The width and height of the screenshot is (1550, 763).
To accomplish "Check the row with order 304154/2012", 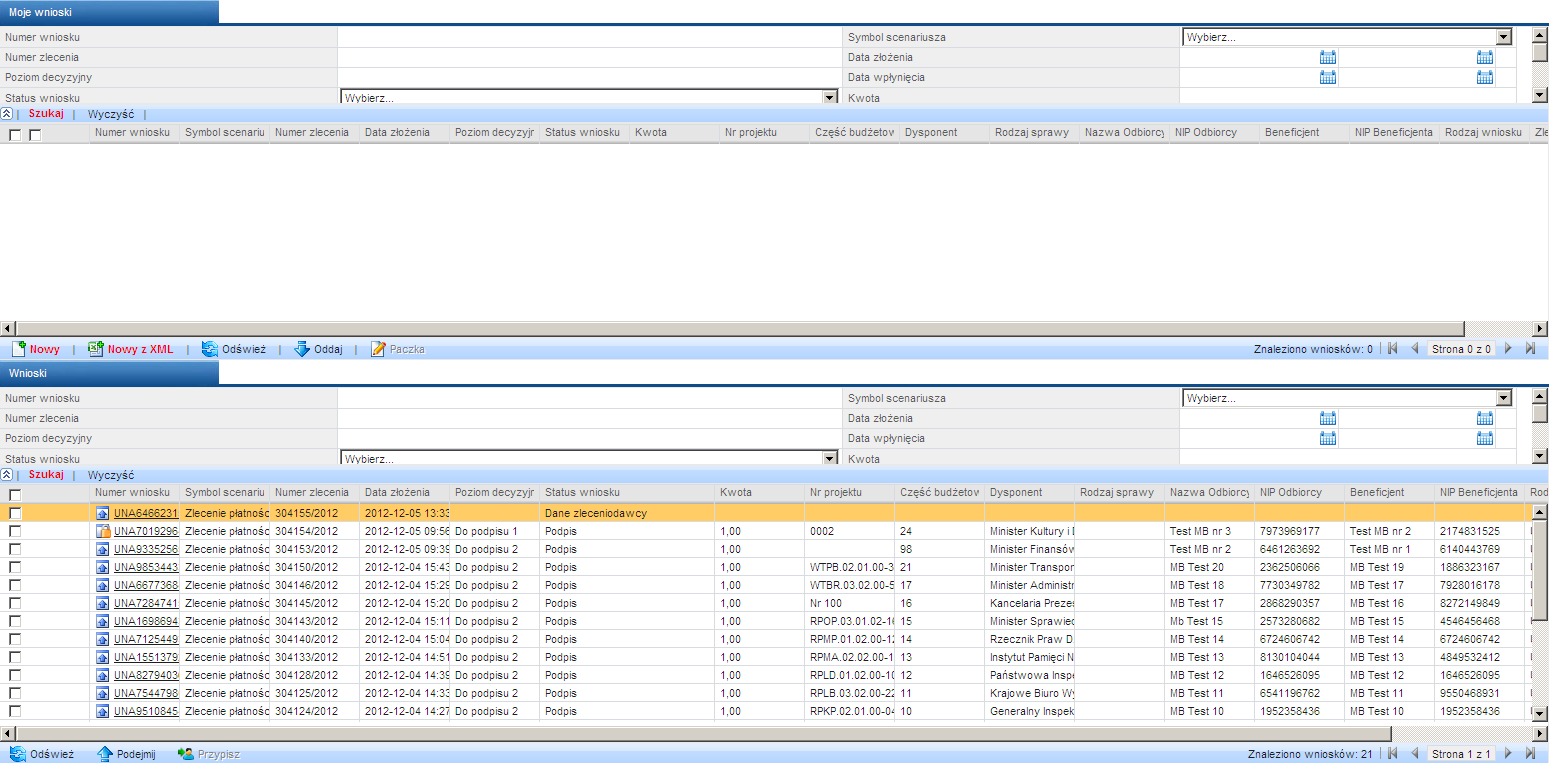I will (15, 531).
